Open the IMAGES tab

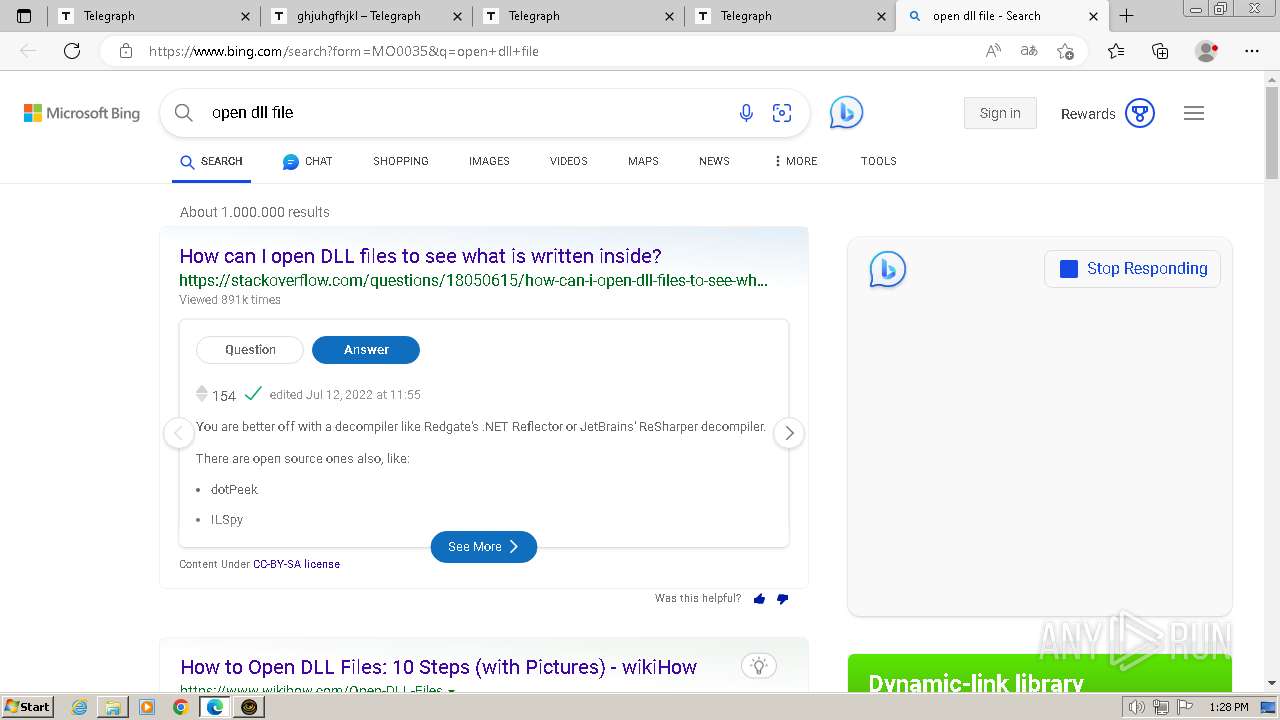tap(489, 161)
